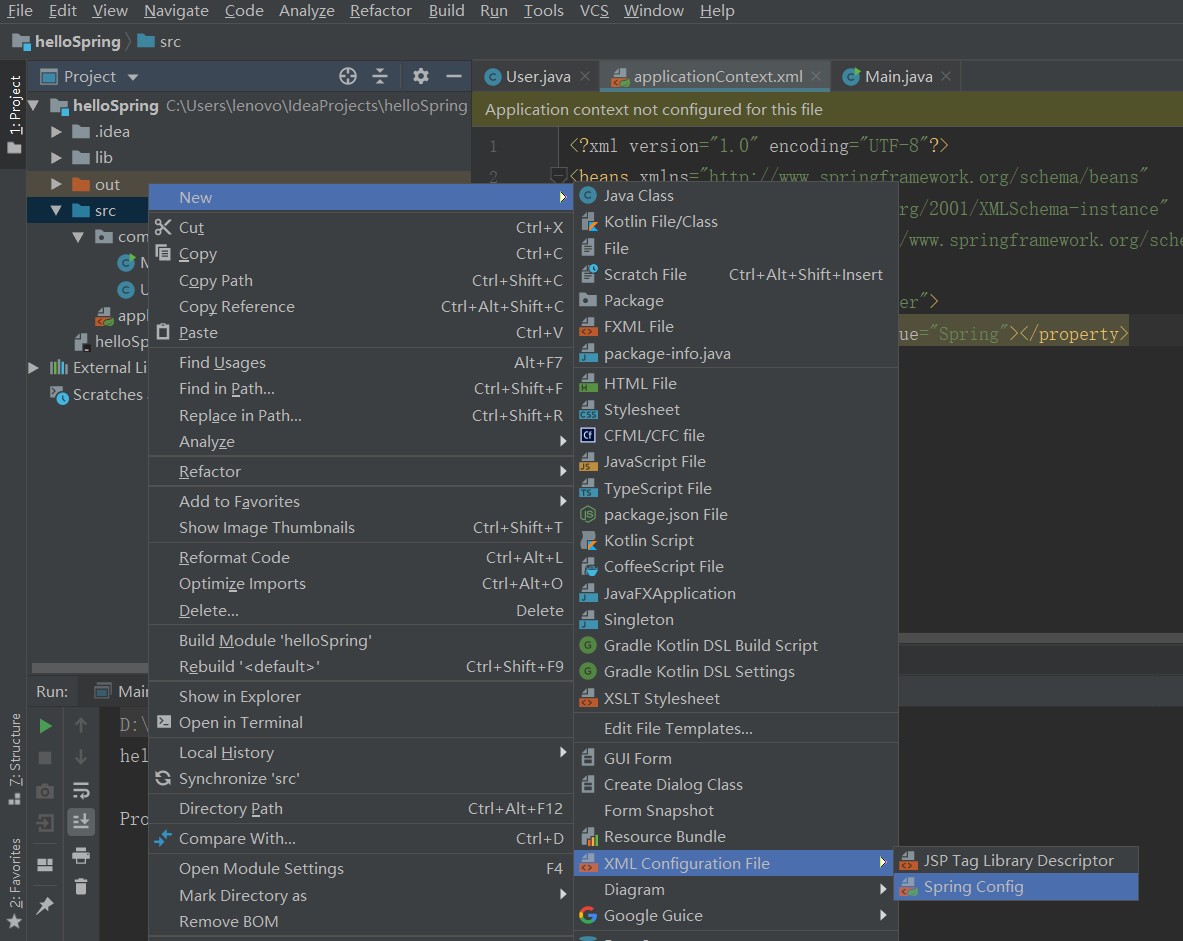Click the print icon in Run panel
This screenshot has height=941, width=1183.
coord(81,856)
